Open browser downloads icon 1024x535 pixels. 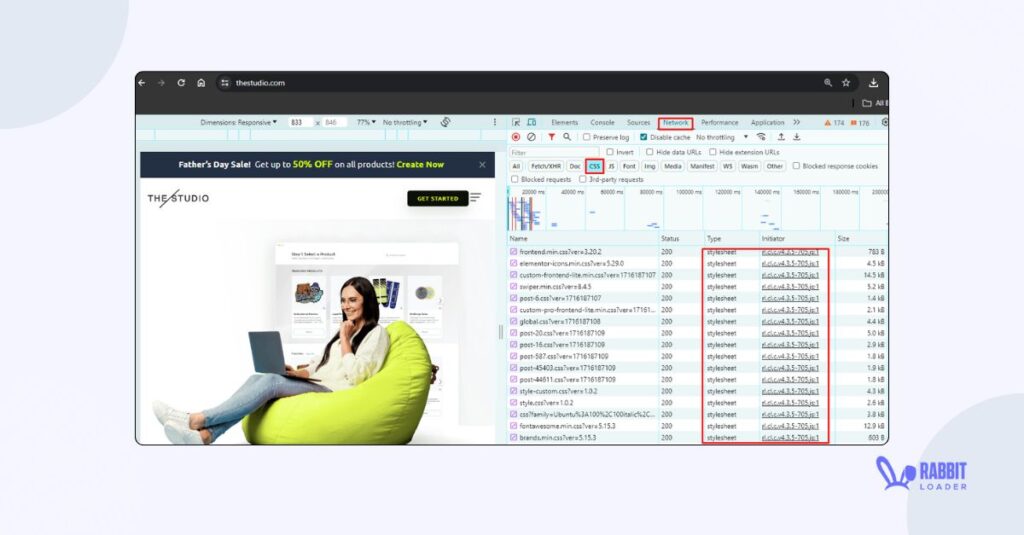point(873,83)
